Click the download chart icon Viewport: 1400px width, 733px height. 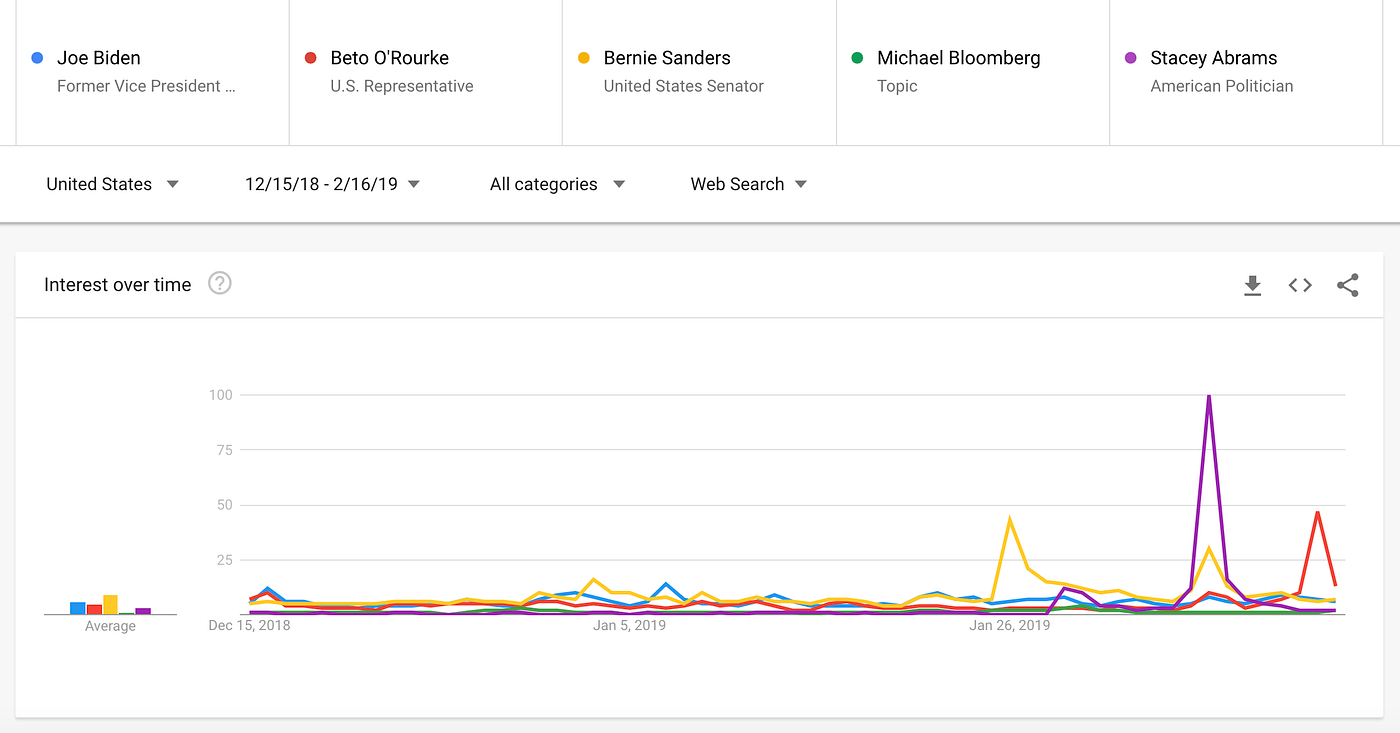coord(1252,286)
